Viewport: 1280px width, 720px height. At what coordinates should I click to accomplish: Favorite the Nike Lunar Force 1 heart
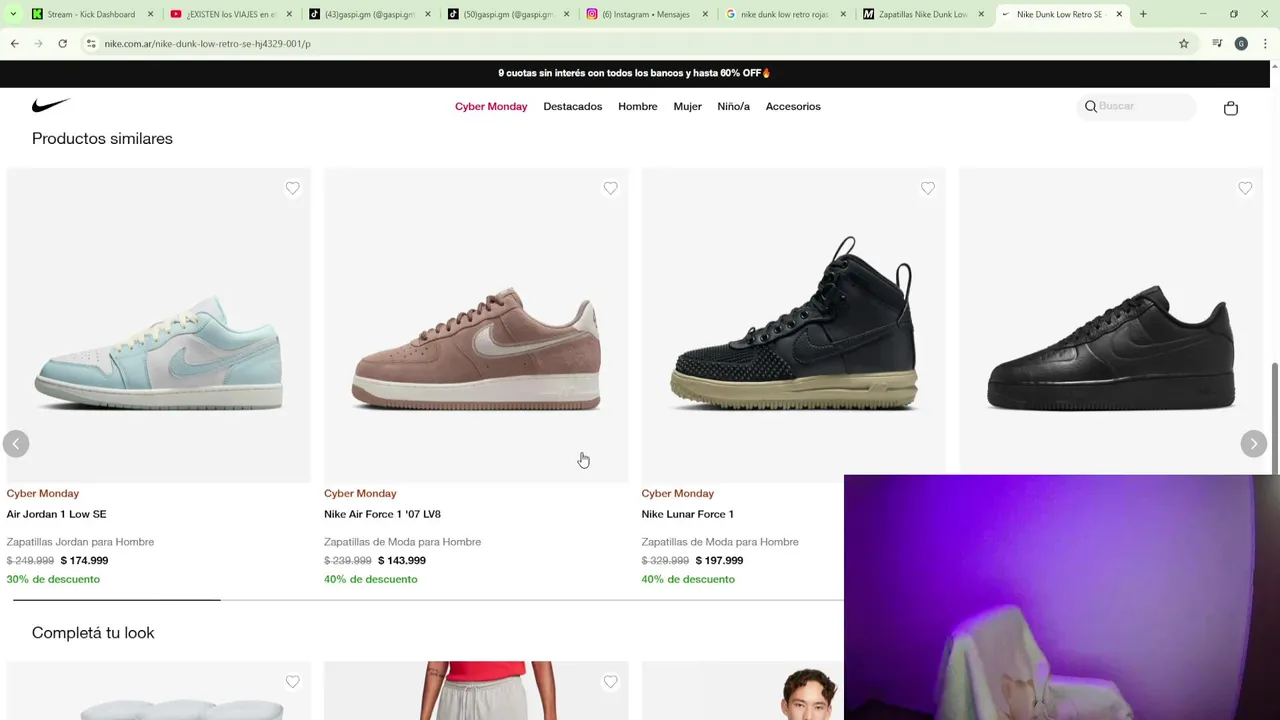click(928, 188)
